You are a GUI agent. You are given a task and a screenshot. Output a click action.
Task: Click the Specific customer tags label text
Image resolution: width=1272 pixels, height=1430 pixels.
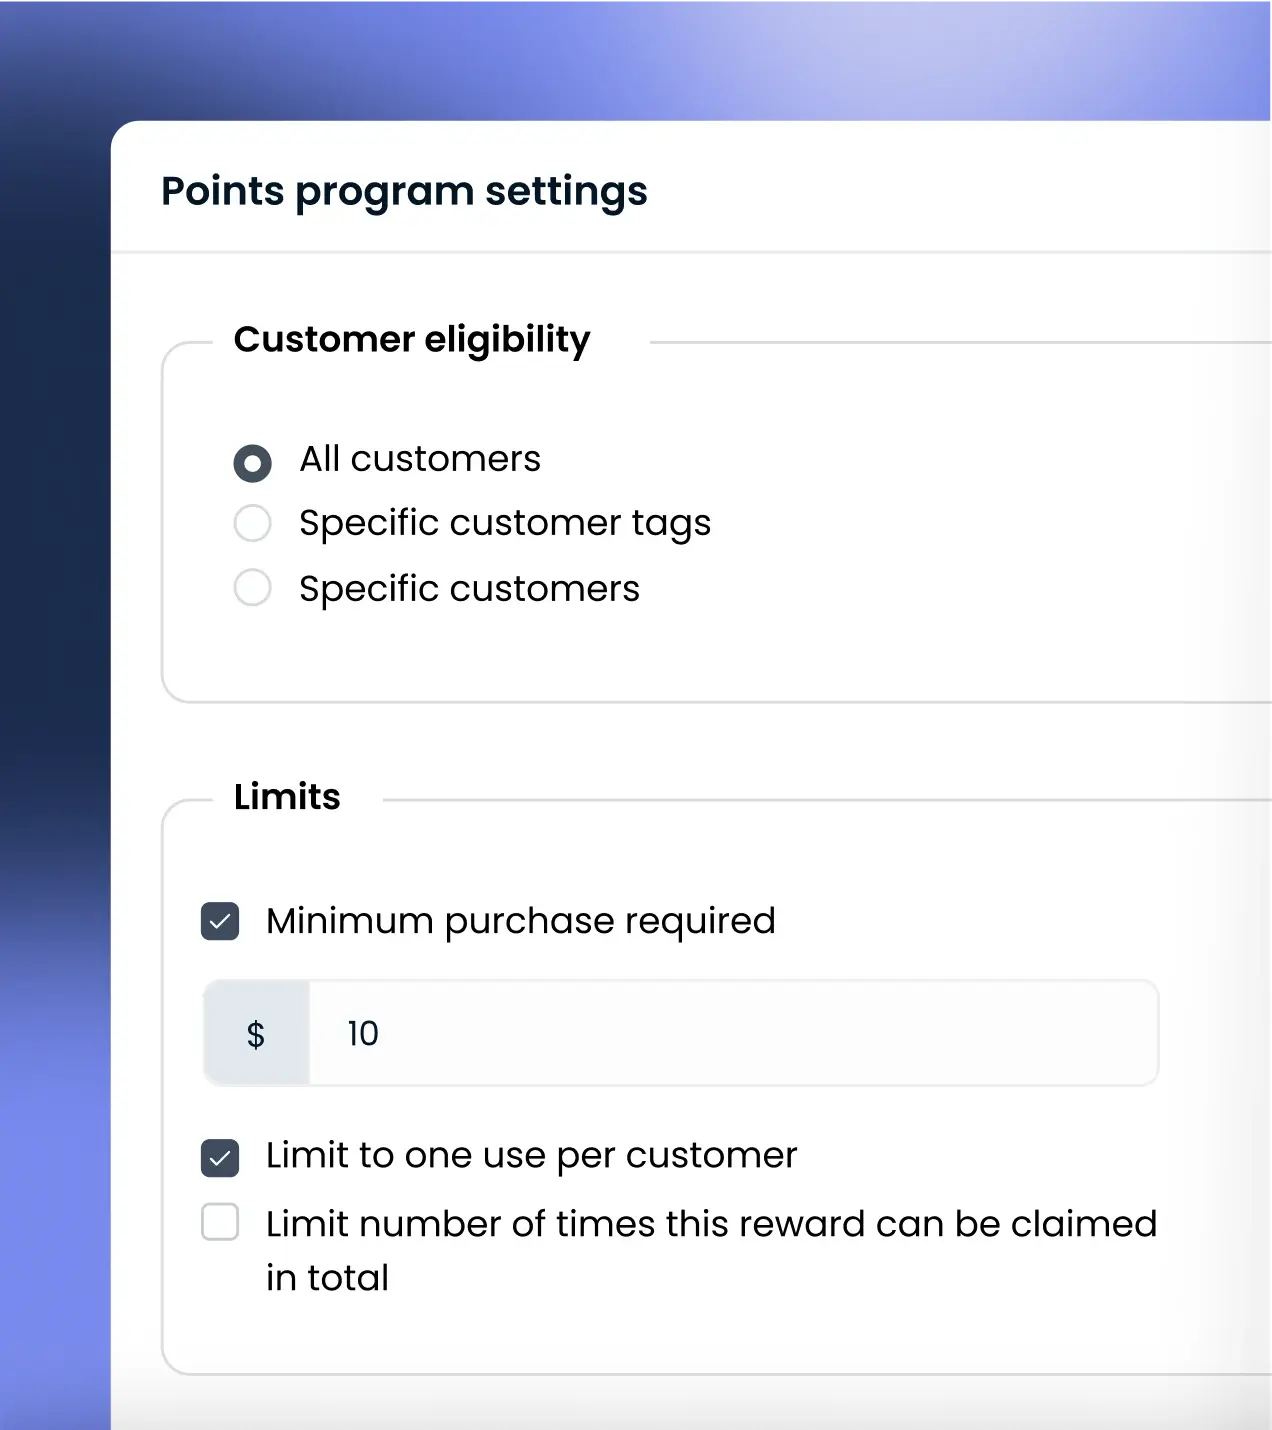[x=505, y=523]
